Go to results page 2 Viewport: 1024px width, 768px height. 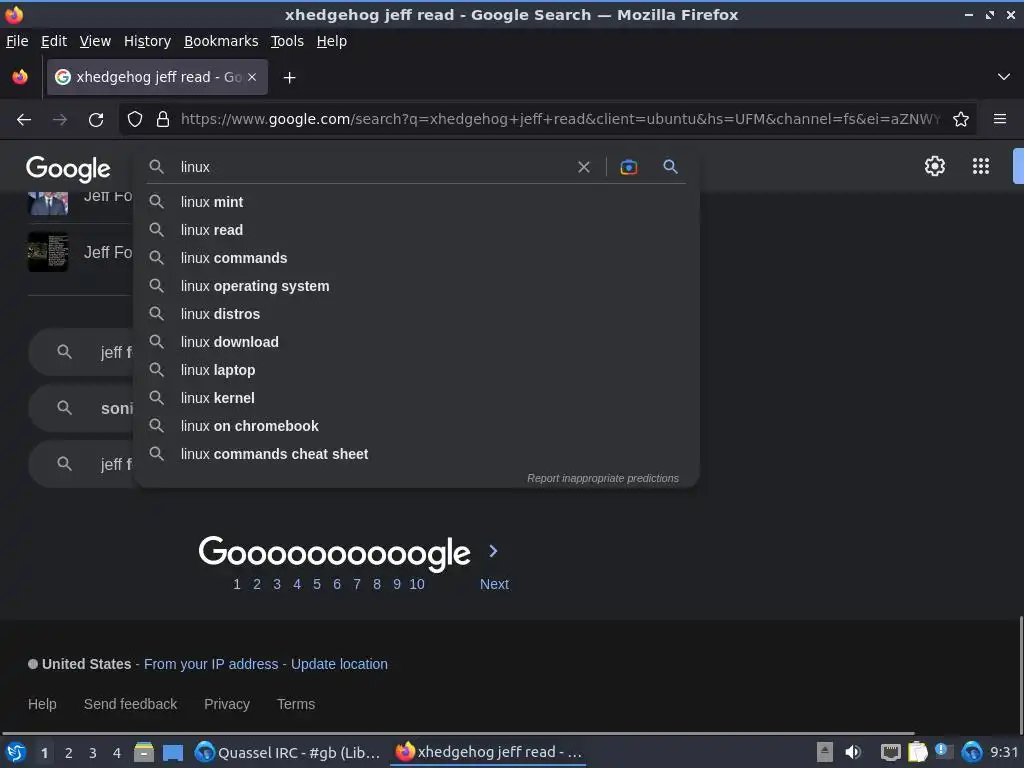[x=257, y=584]
